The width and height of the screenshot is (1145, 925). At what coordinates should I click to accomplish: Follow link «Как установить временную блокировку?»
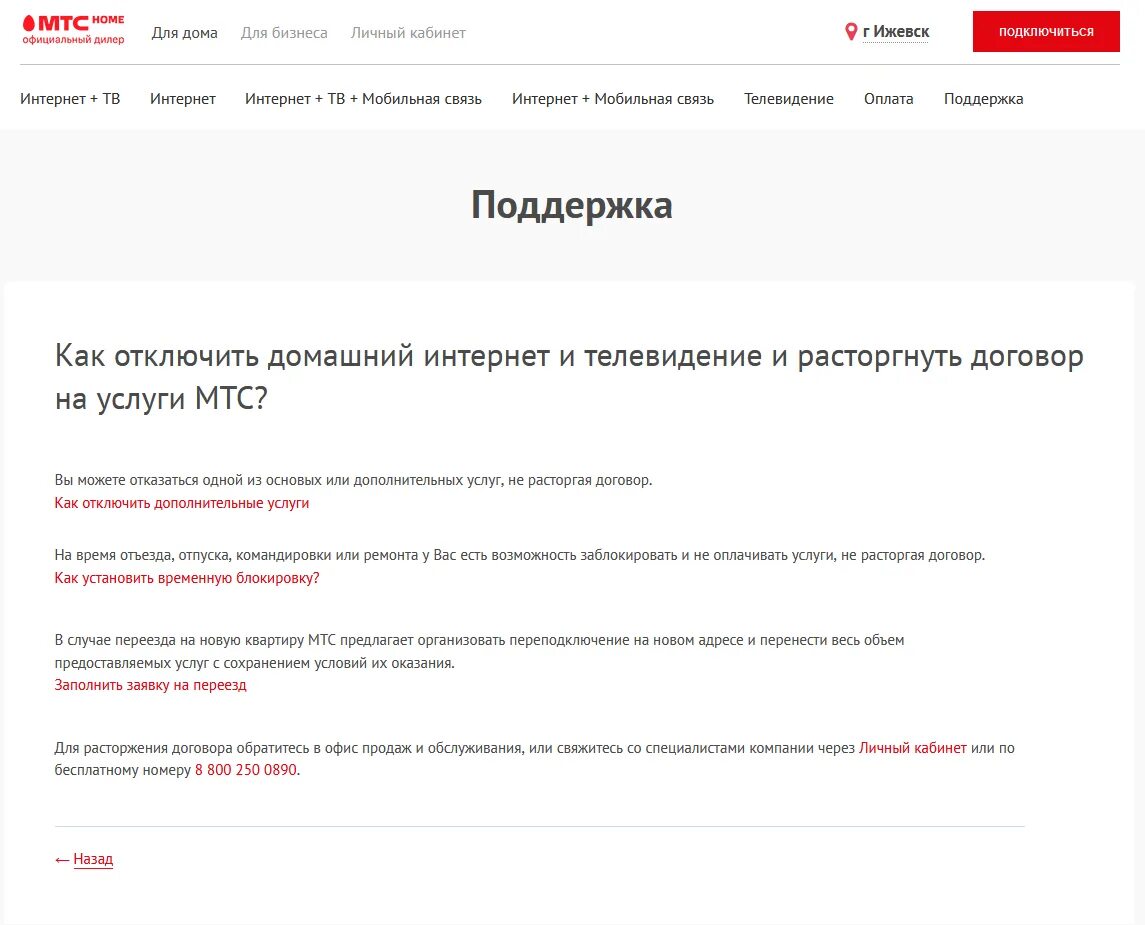point(187,578)
